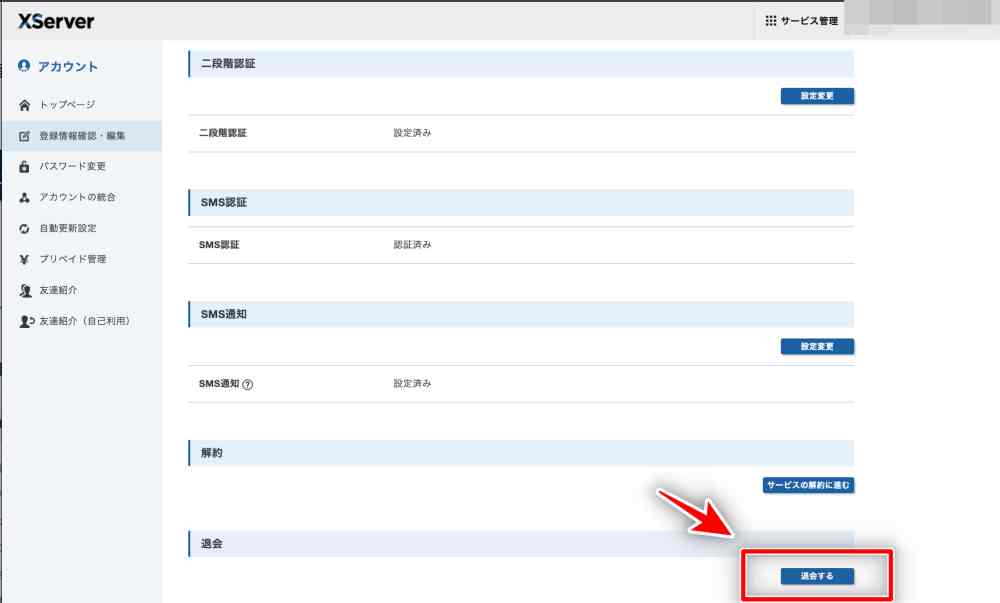The image size is (1000, 603).
Task: Click the XServer logo
Action: coord(56,21)
